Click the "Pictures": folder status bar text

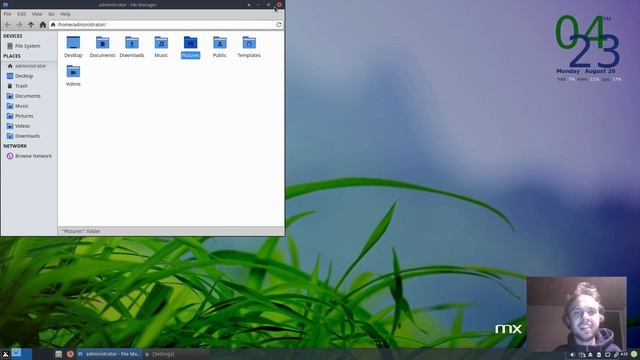[x=81, y=231]
